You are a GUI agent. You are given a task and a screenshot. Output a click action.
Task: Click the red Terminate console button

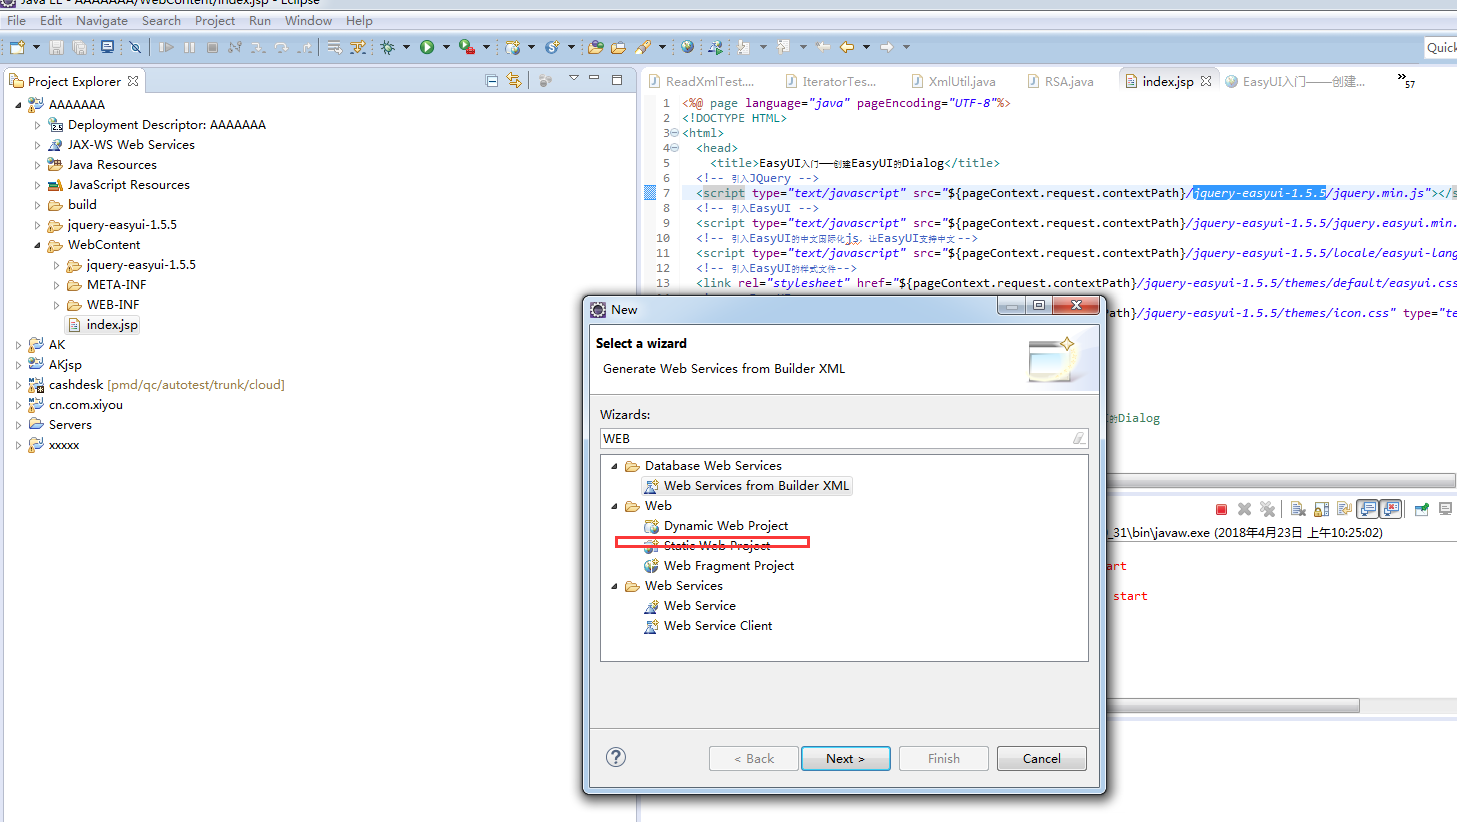click(1221, 509)
